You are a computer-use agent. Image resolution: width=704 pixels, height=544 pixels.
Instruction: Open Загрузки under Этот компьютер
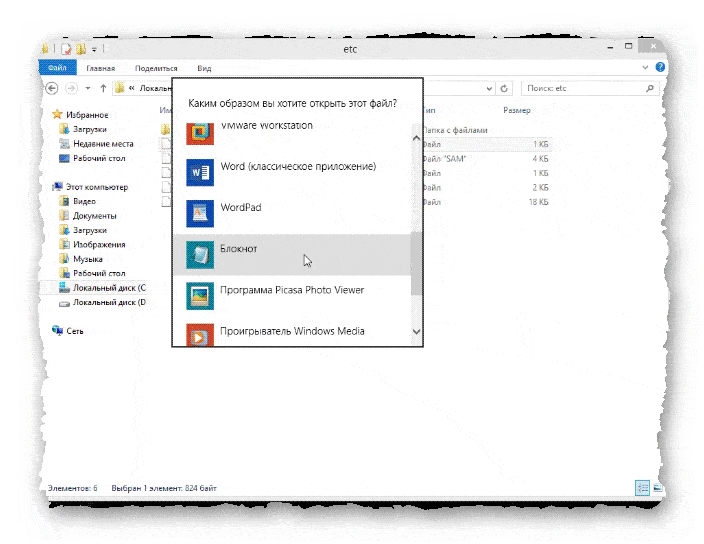tap(90, 230)
